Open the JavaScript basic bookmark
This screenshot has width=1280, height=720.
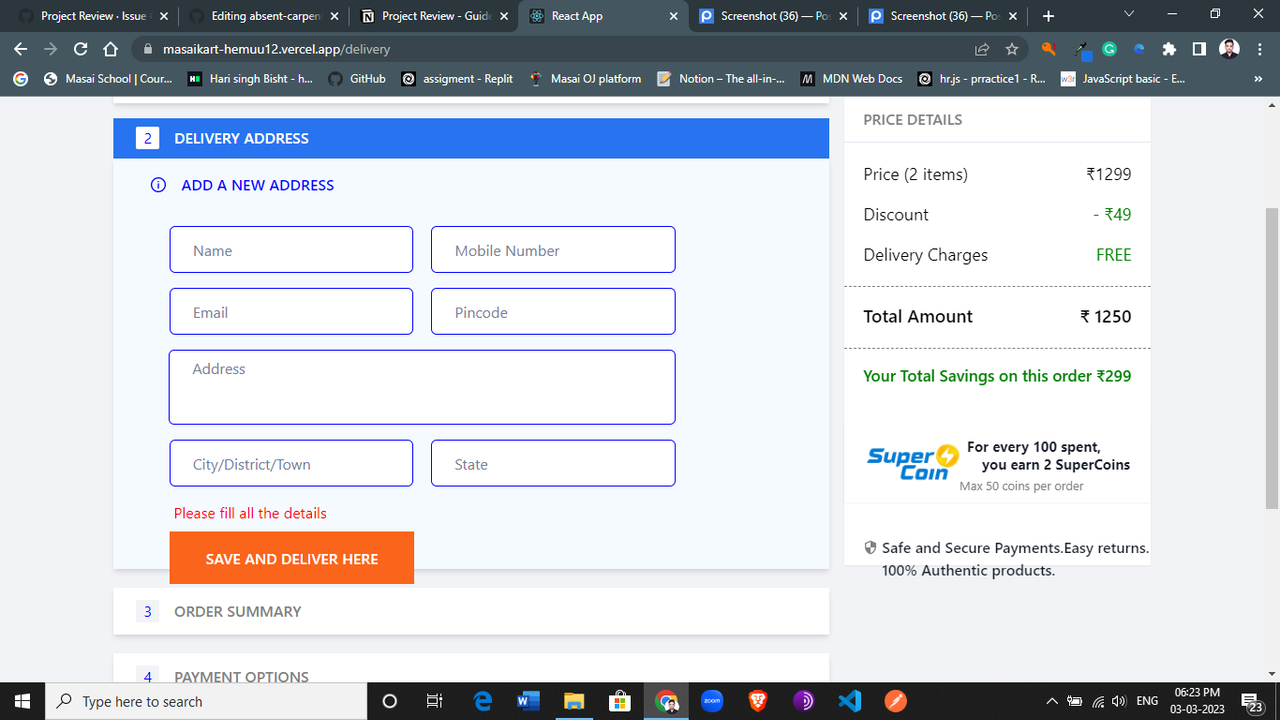pos(1123,79)
